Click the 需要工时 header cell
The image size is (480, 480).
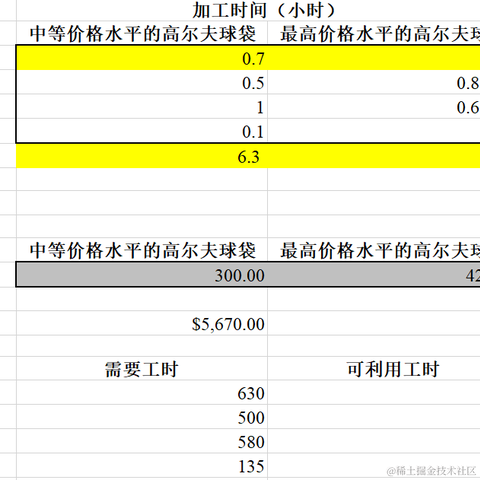tap(142, 369)
